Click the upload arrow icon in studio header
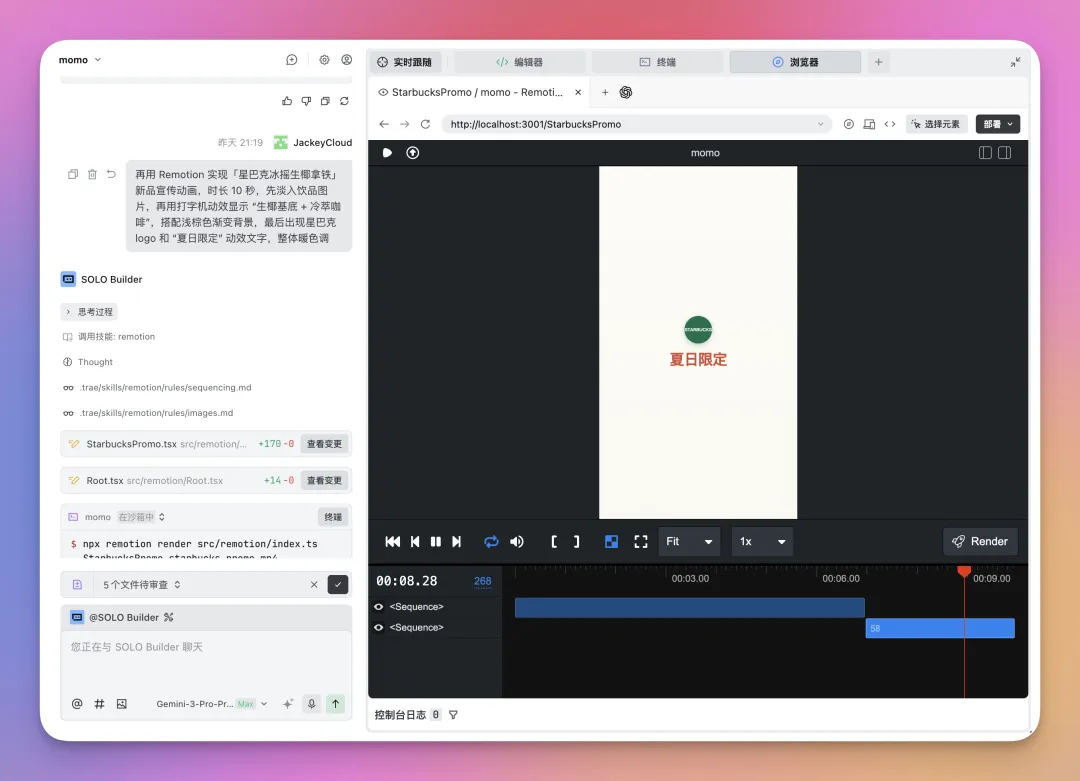The height and width of the screenshot is (781, 1080). click(x=413, y=153)
